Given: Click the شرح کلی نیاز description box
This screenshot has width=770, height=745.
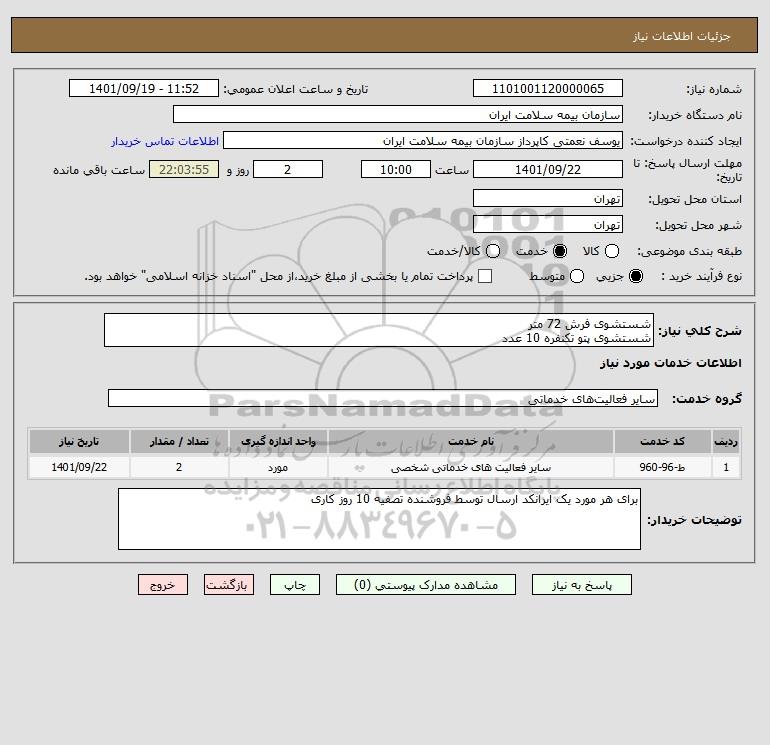Looking at the screenshot, I should pos(379,331).
